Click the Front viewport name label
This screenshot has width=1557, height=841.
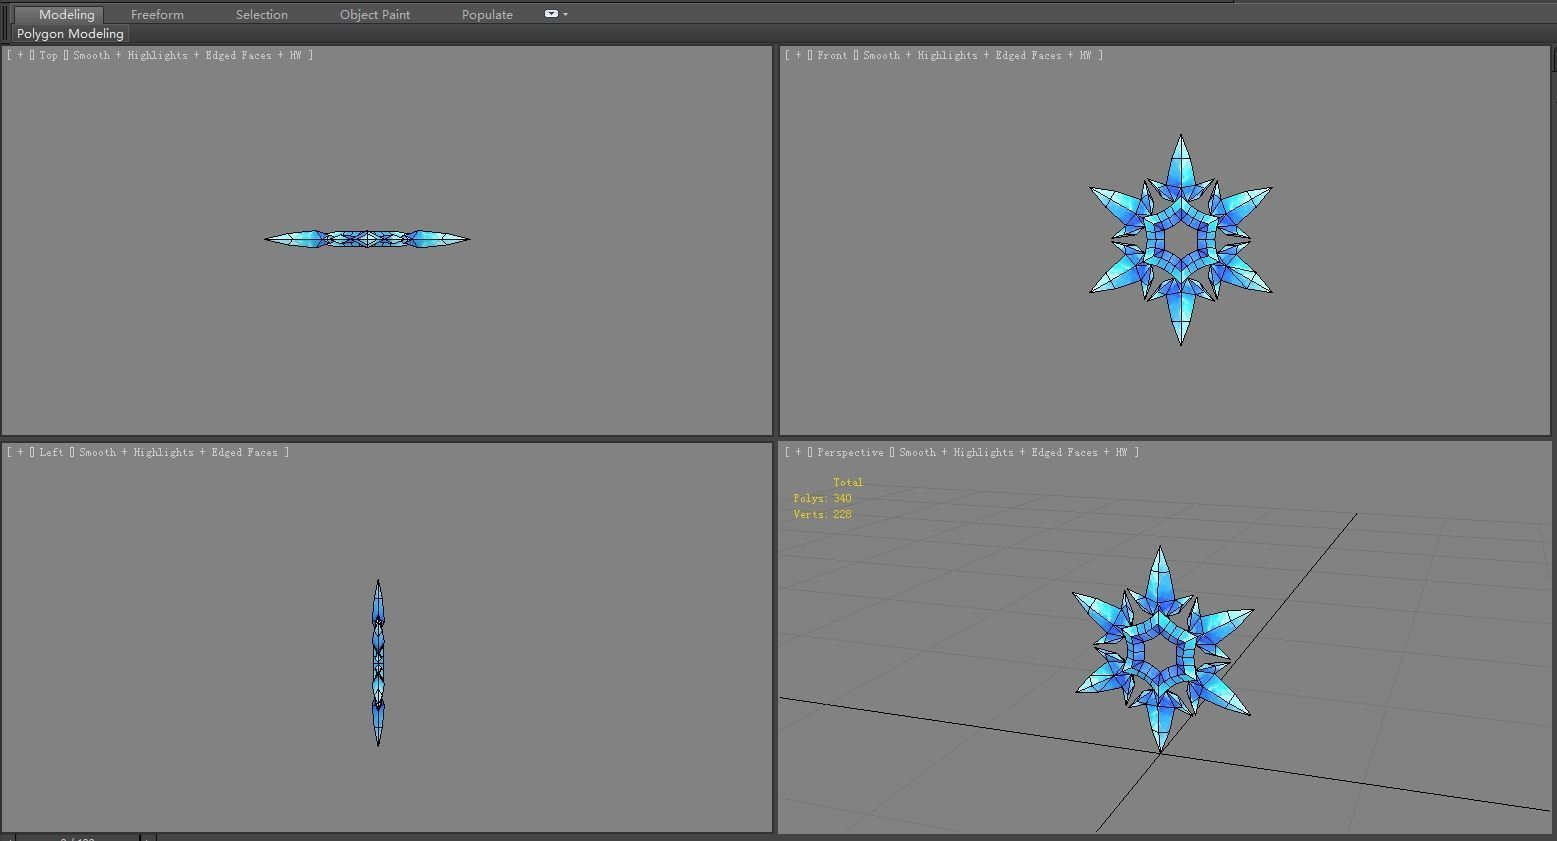tap(832, 55)
